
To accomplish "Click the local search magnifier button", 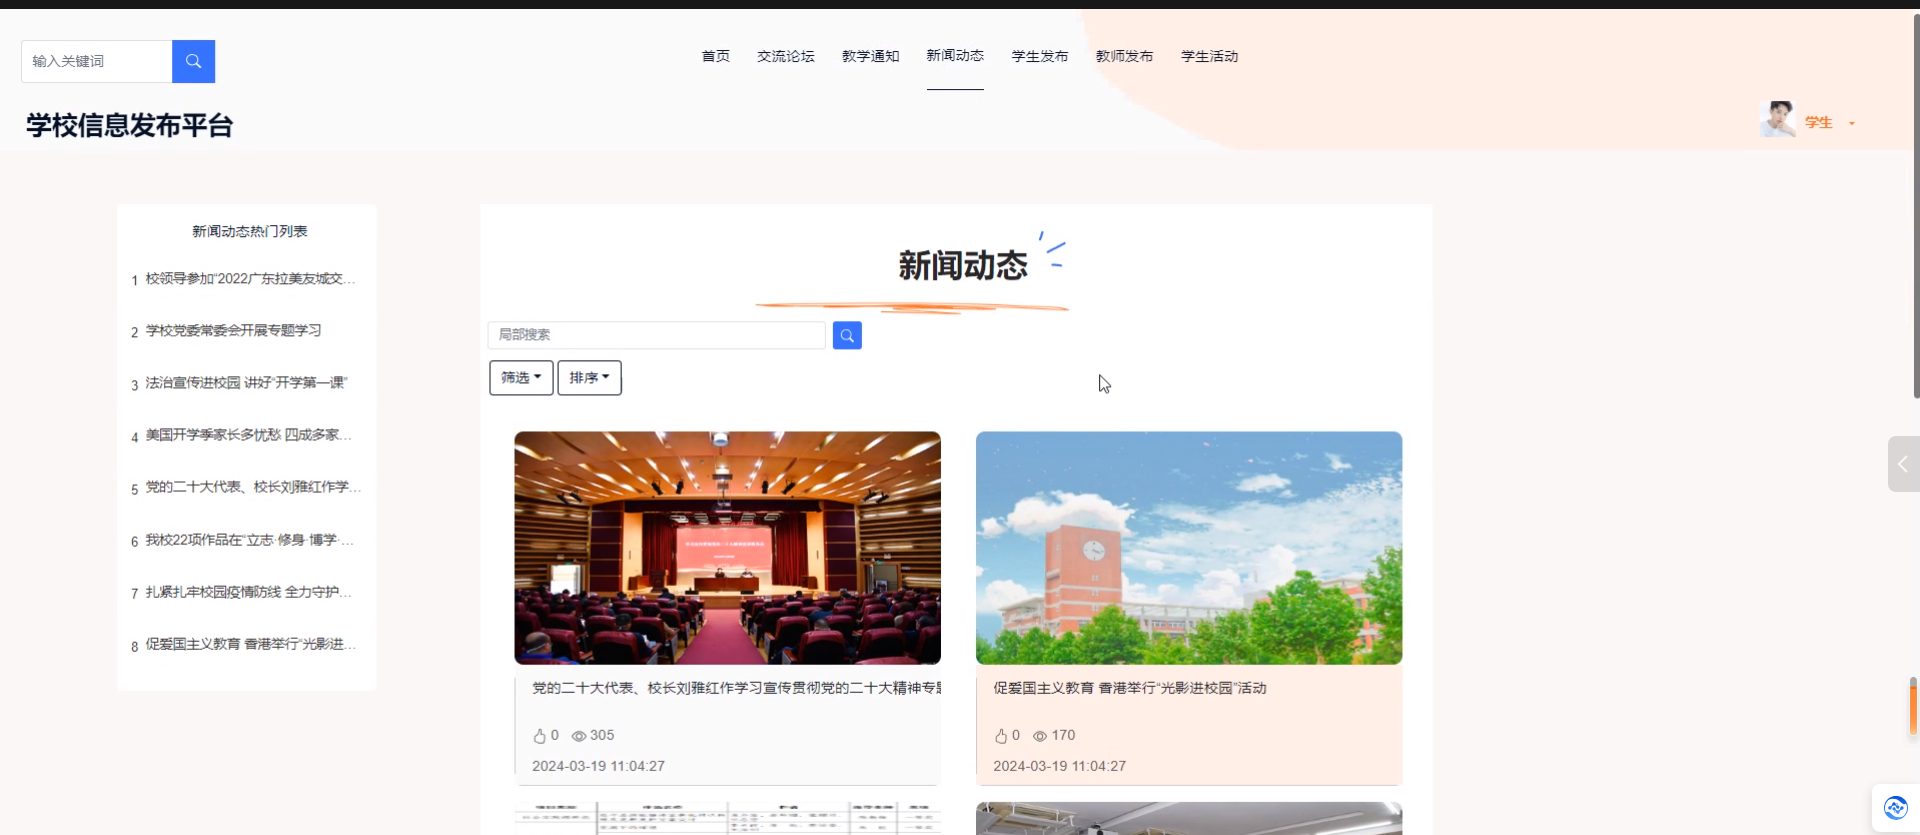I will pos(847,335).
